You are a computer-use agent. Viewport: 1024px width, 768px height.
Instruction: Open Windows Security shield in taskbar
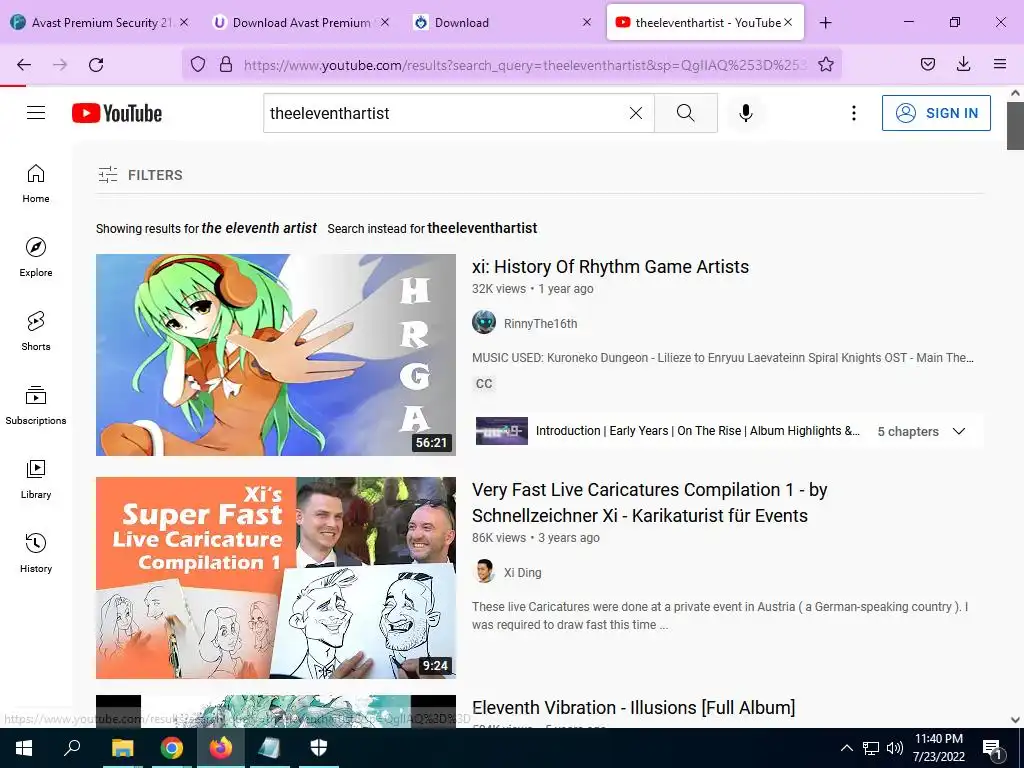pos(319,748)
